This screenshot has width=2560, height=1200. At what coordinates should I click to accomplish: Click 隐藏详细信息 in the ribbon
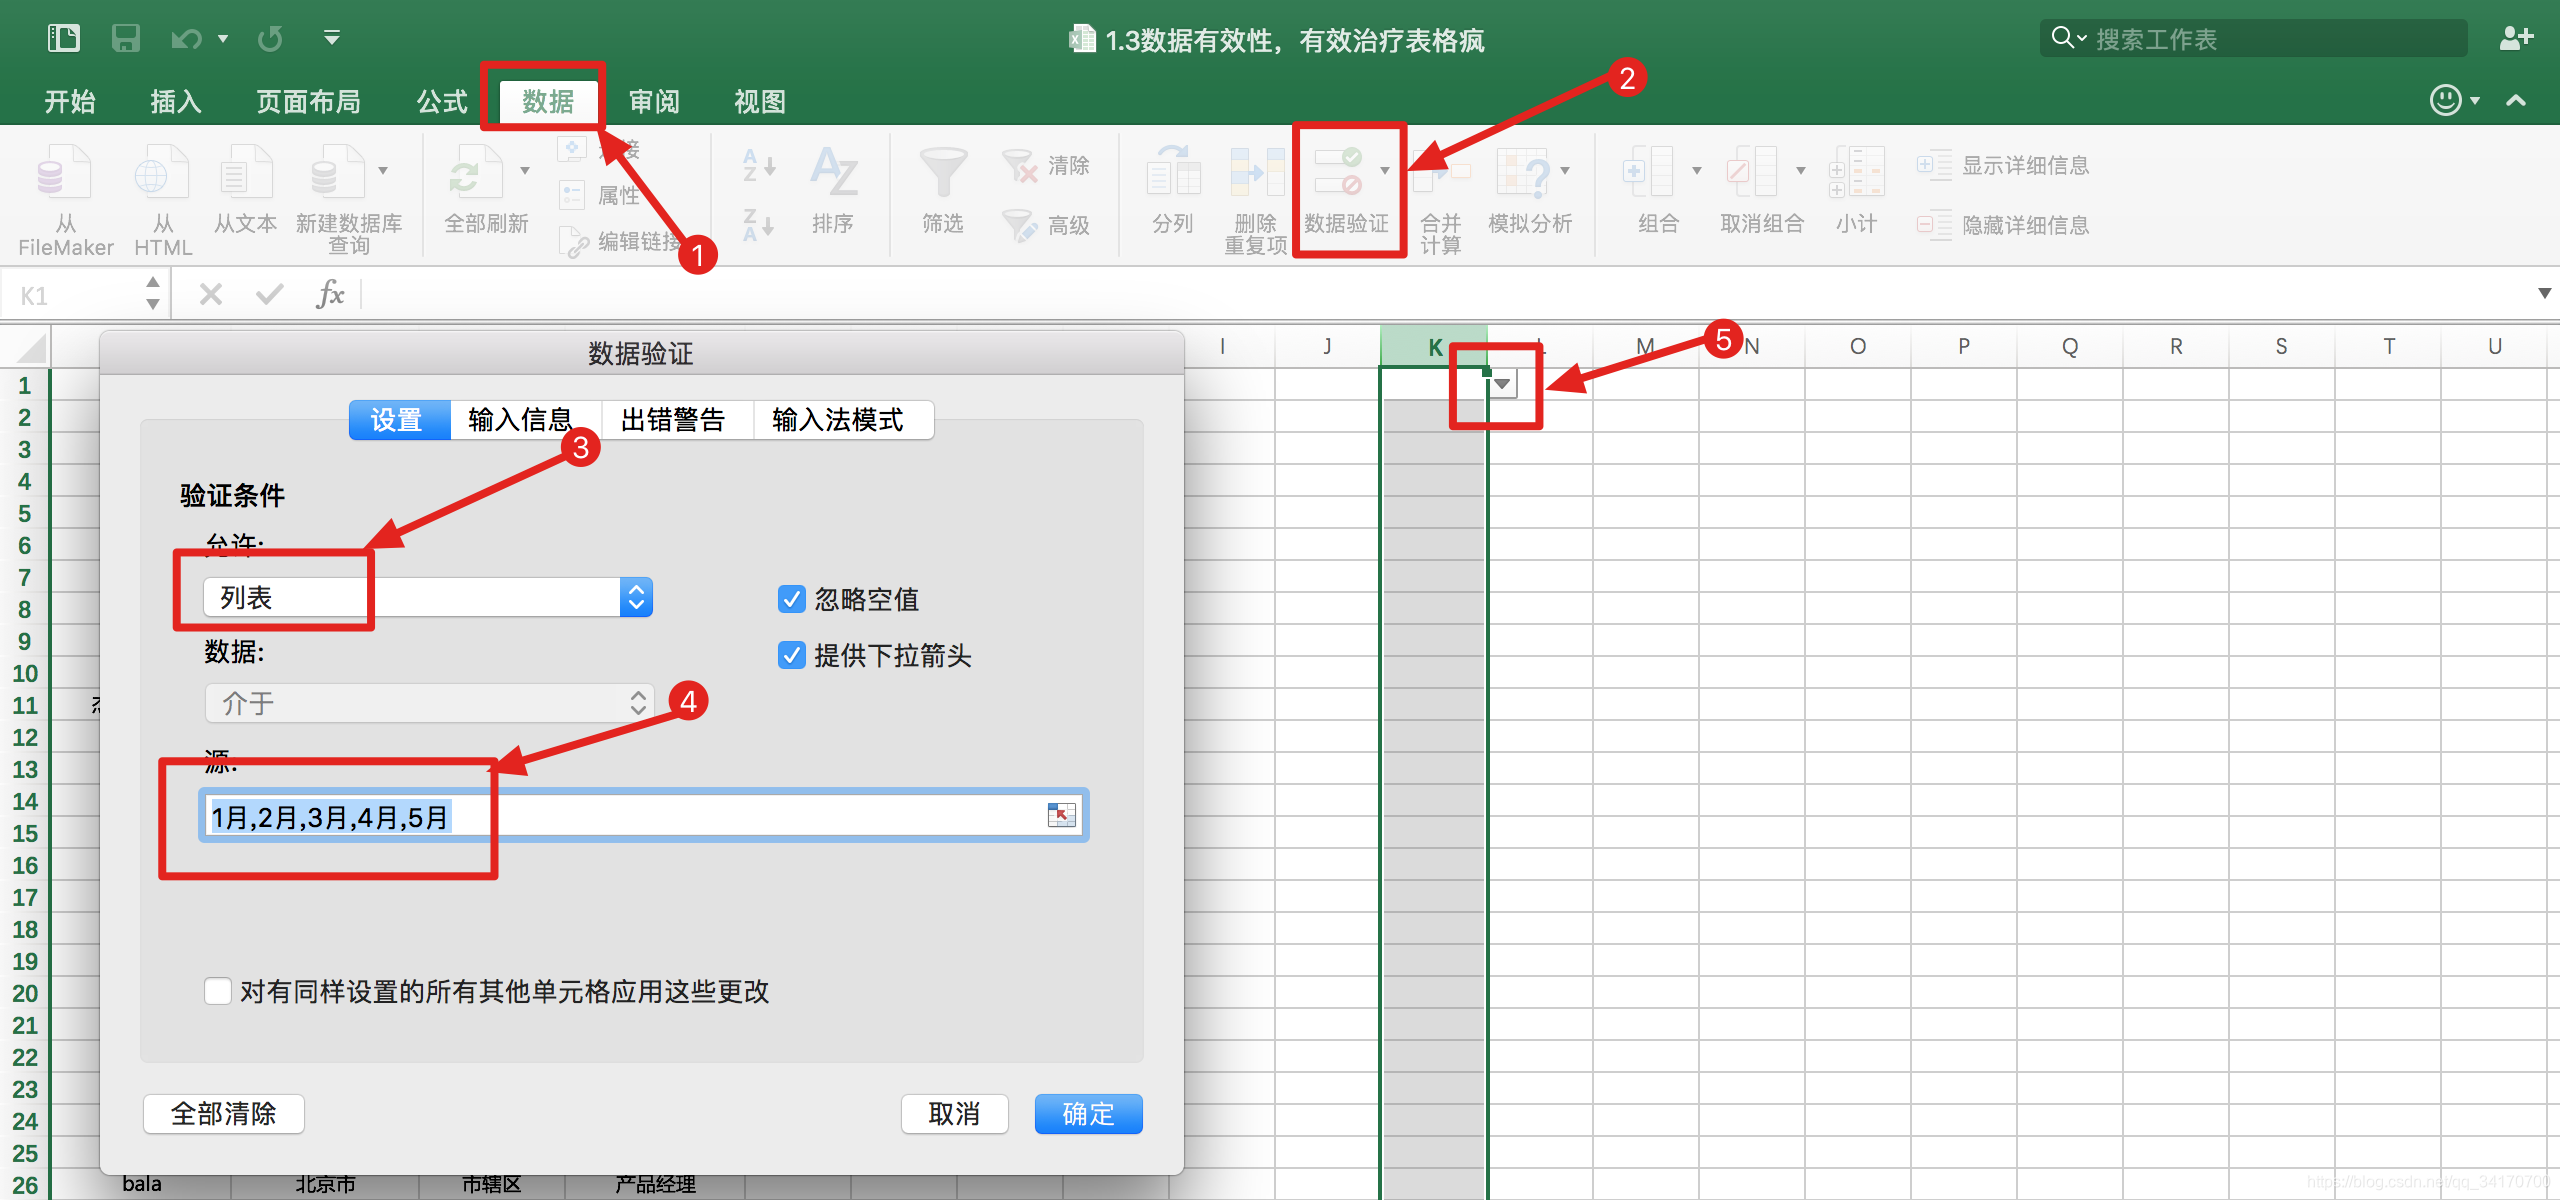(x=2003, y=226)
